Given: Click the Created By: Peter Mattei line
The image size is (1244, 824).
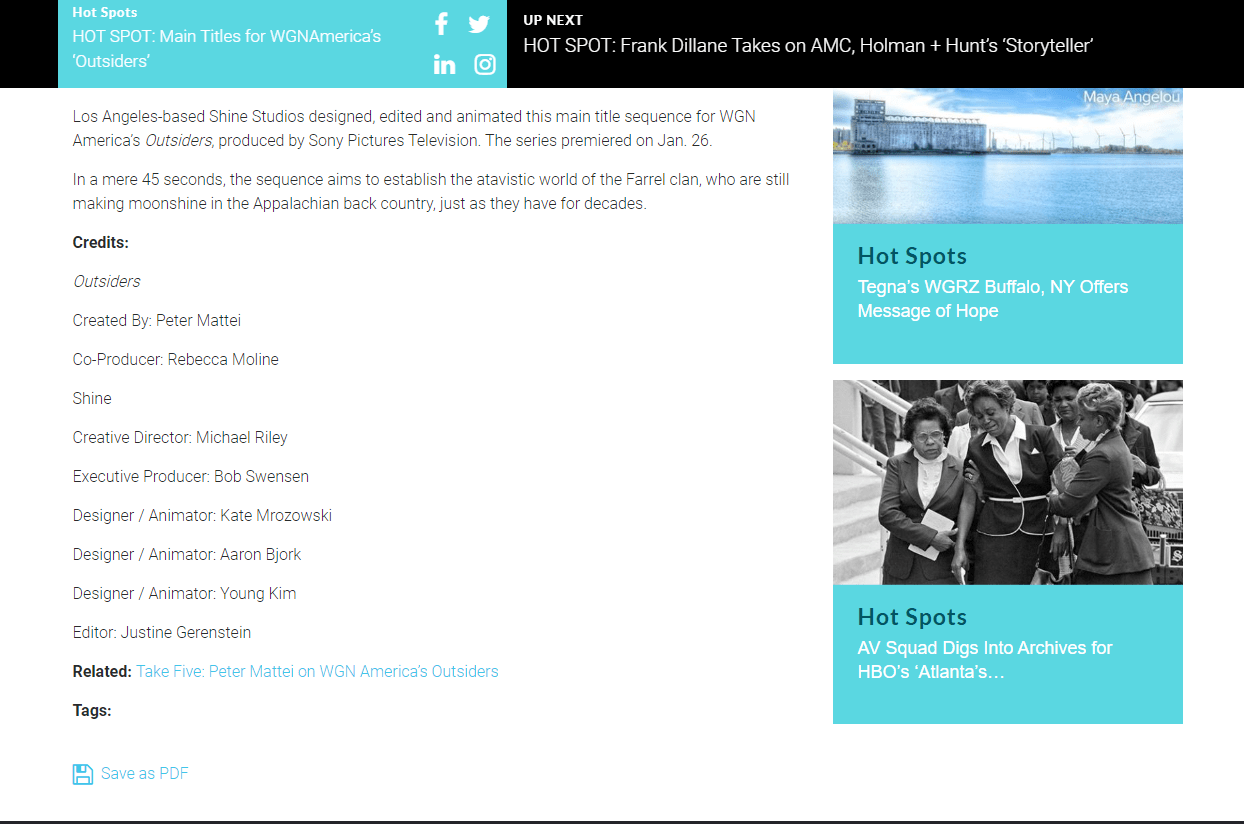Looking at the screenshot, I should (x=157, y=320).
